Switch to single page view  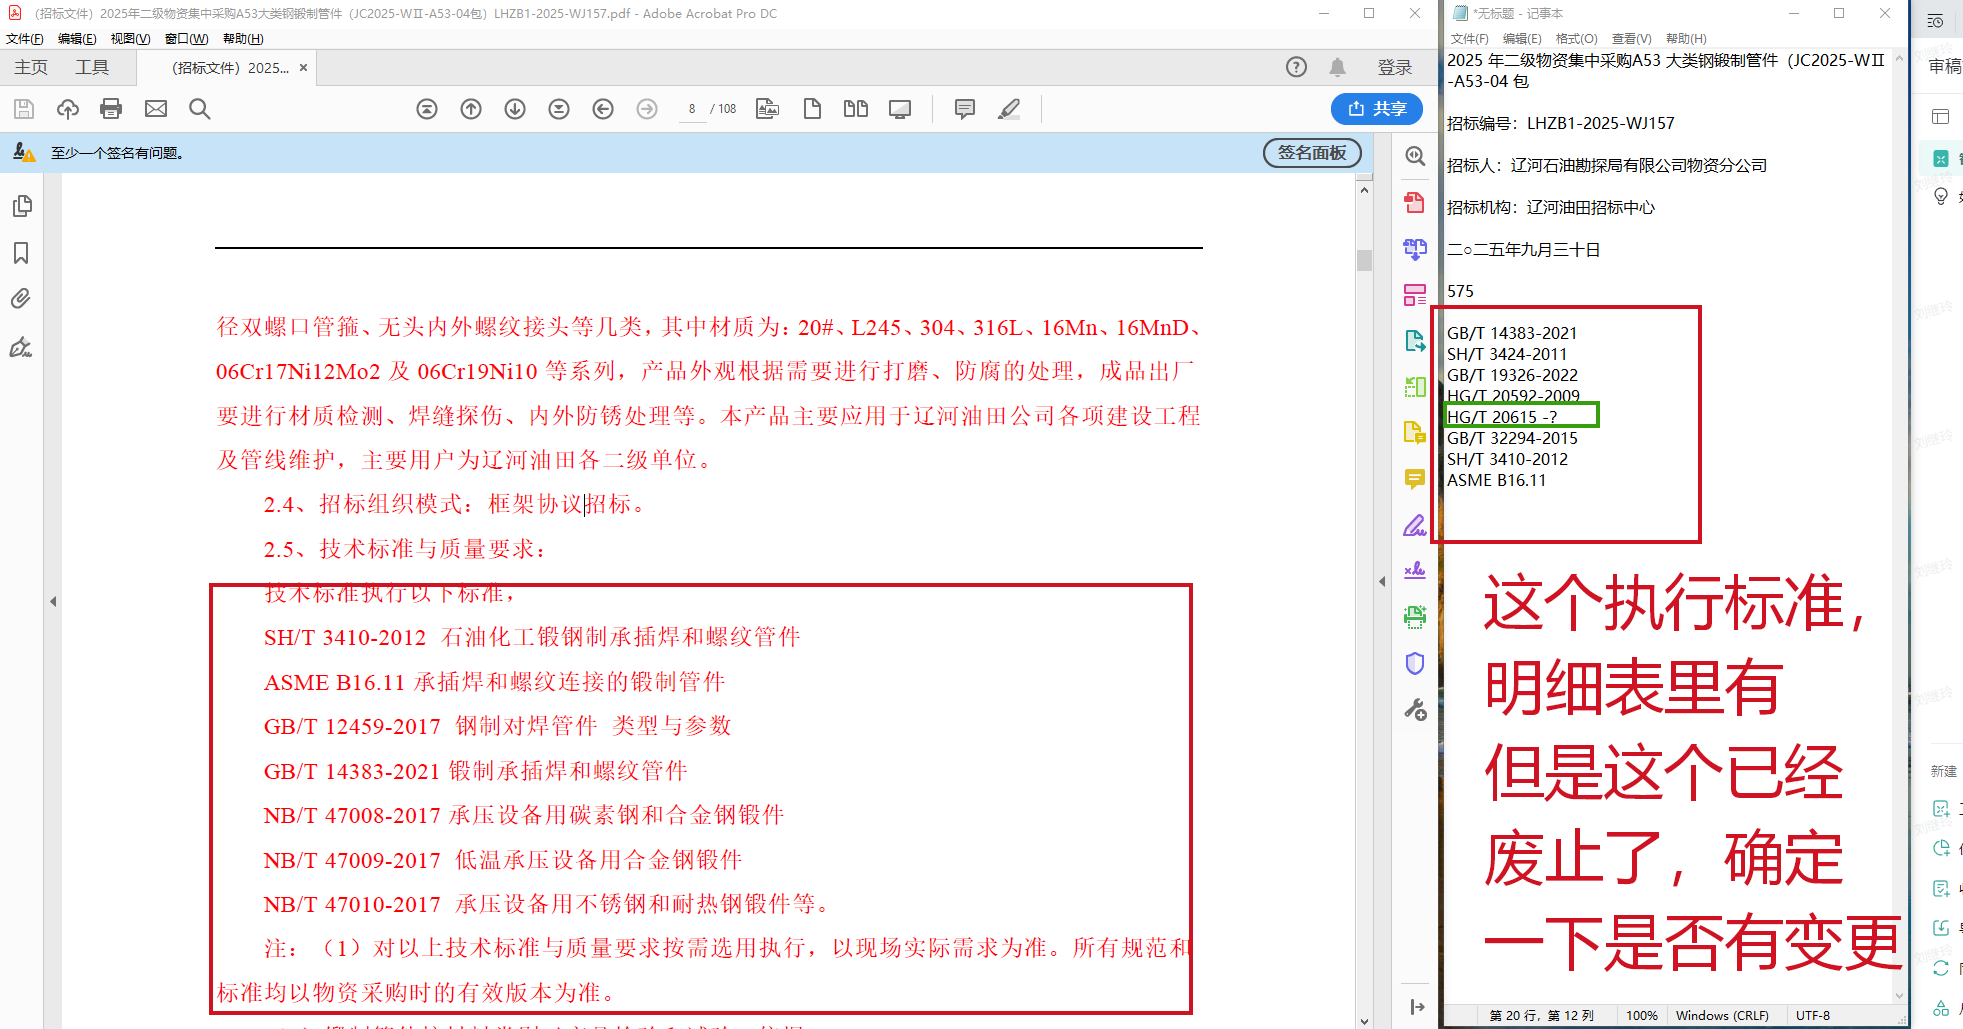812,109
